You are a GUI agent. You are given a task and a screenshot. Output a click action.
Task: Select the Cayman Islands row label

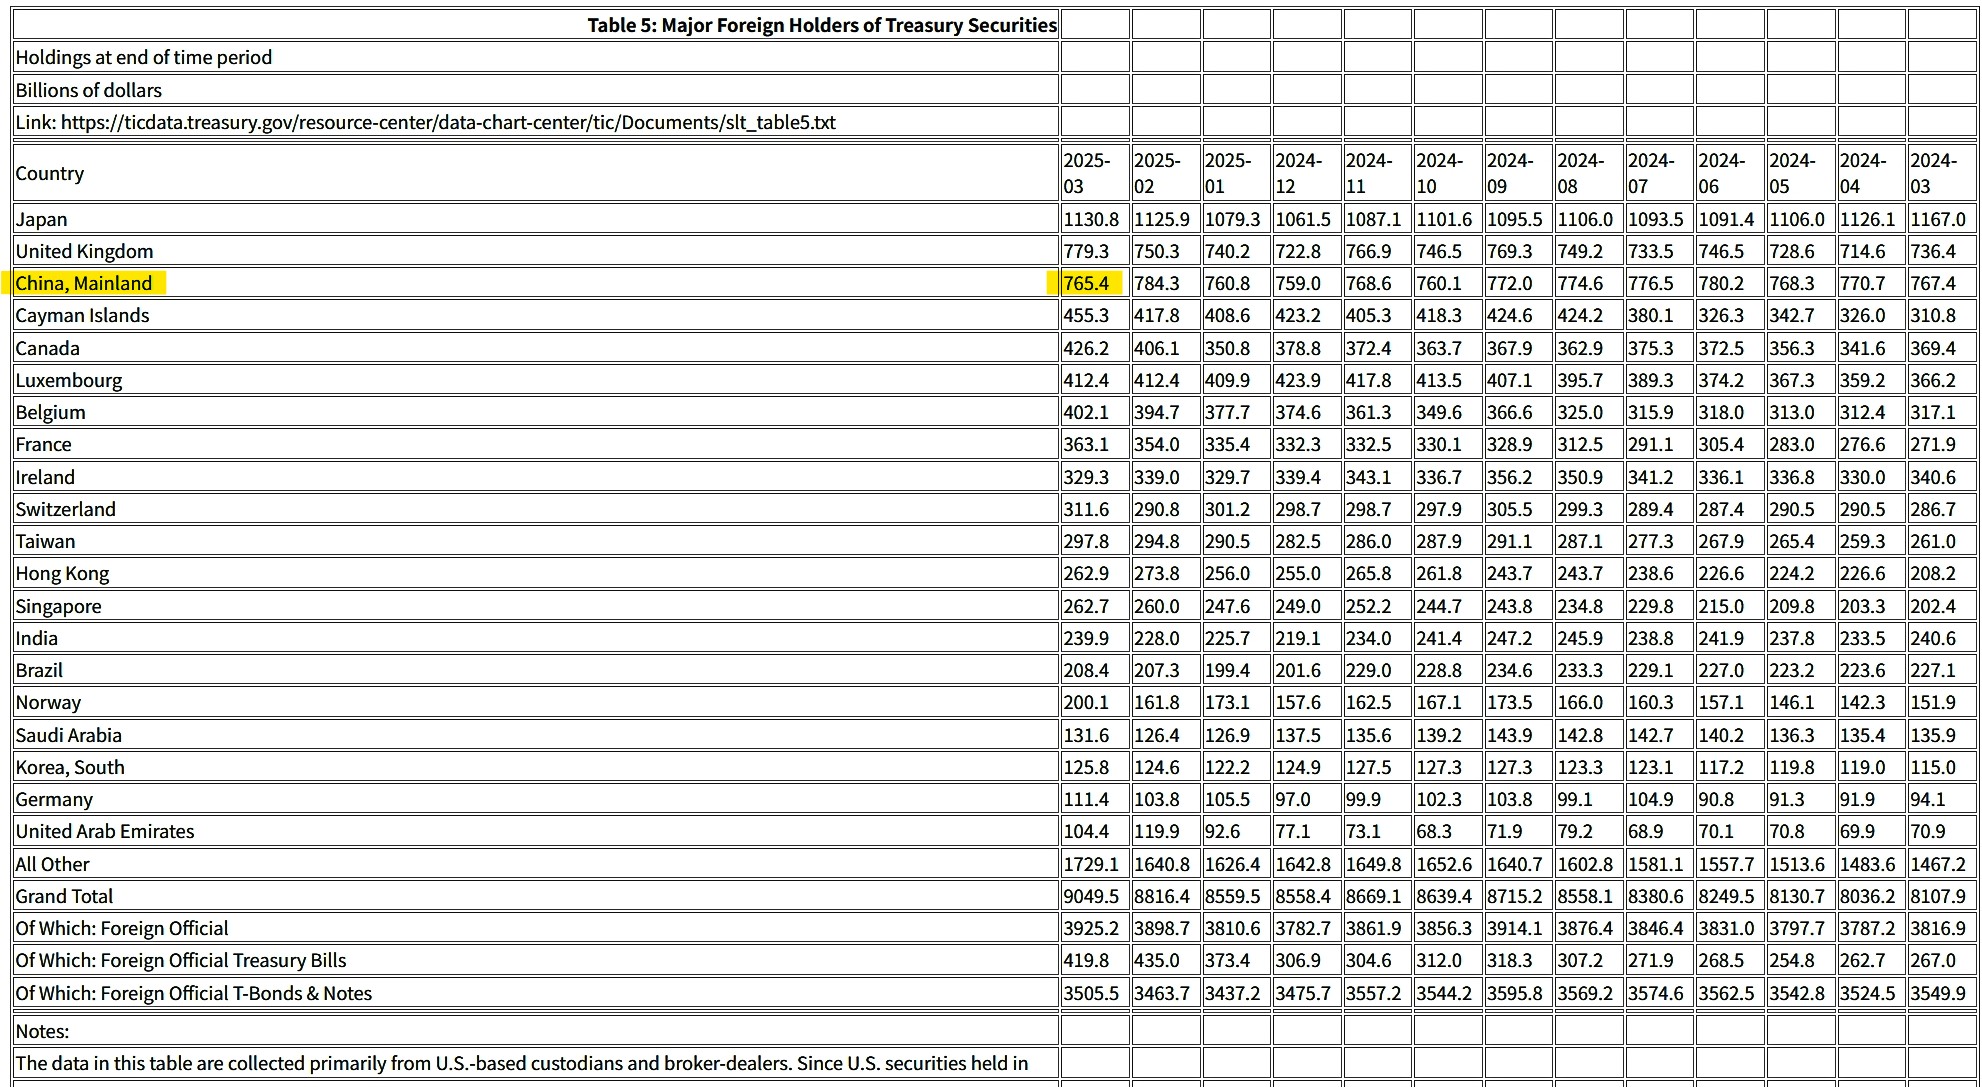click(82, 315)
